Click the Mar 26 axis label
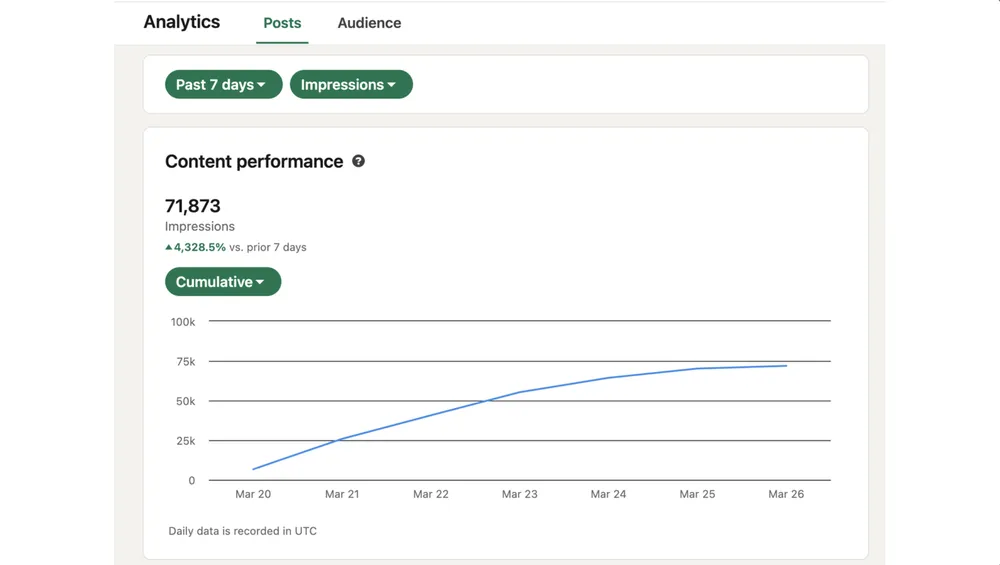This screenshot has width=1000, height=565. click(786, 494)
